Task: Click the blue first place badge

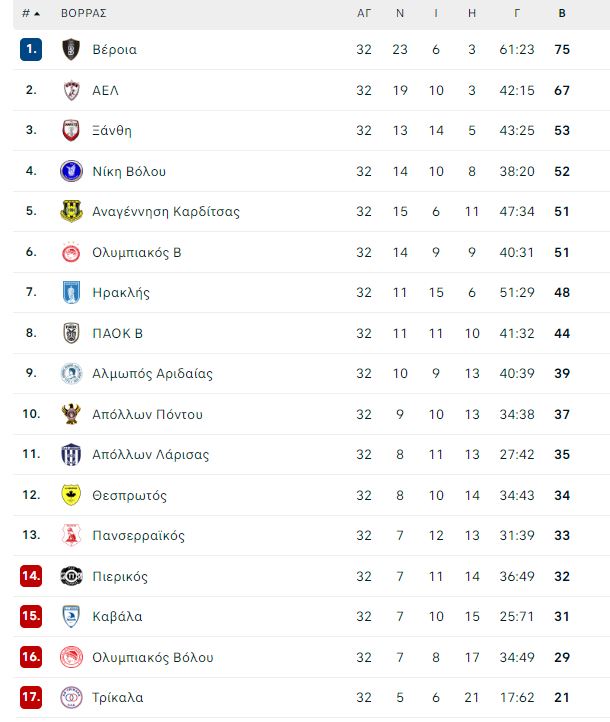Action: (31, 49)
